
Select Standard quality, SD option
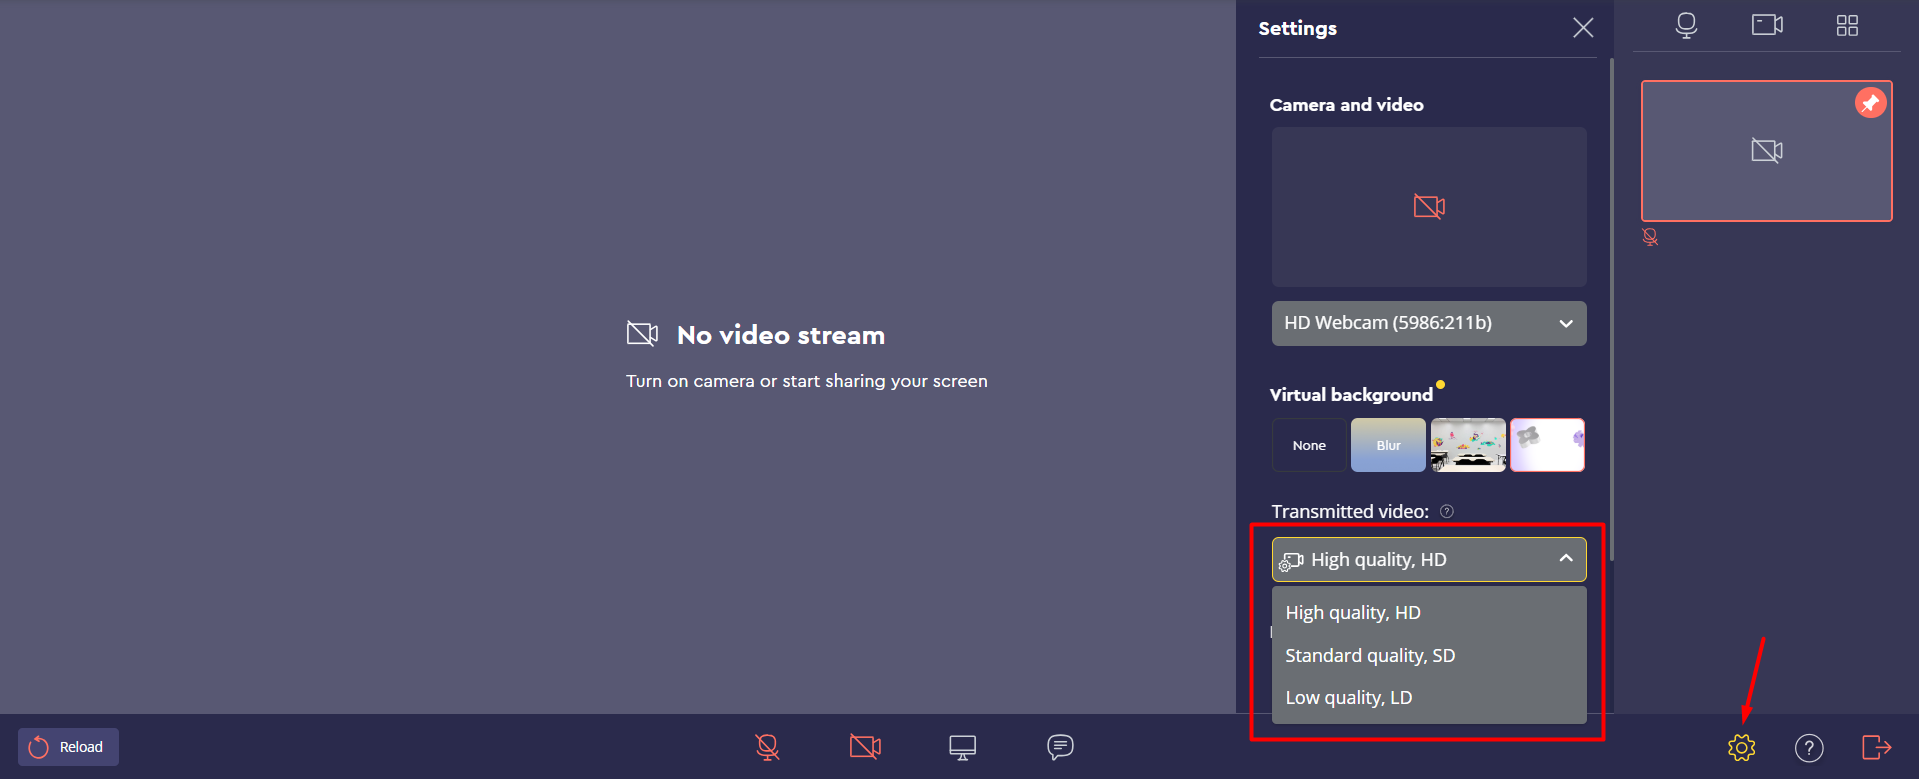click(1369, 656)
